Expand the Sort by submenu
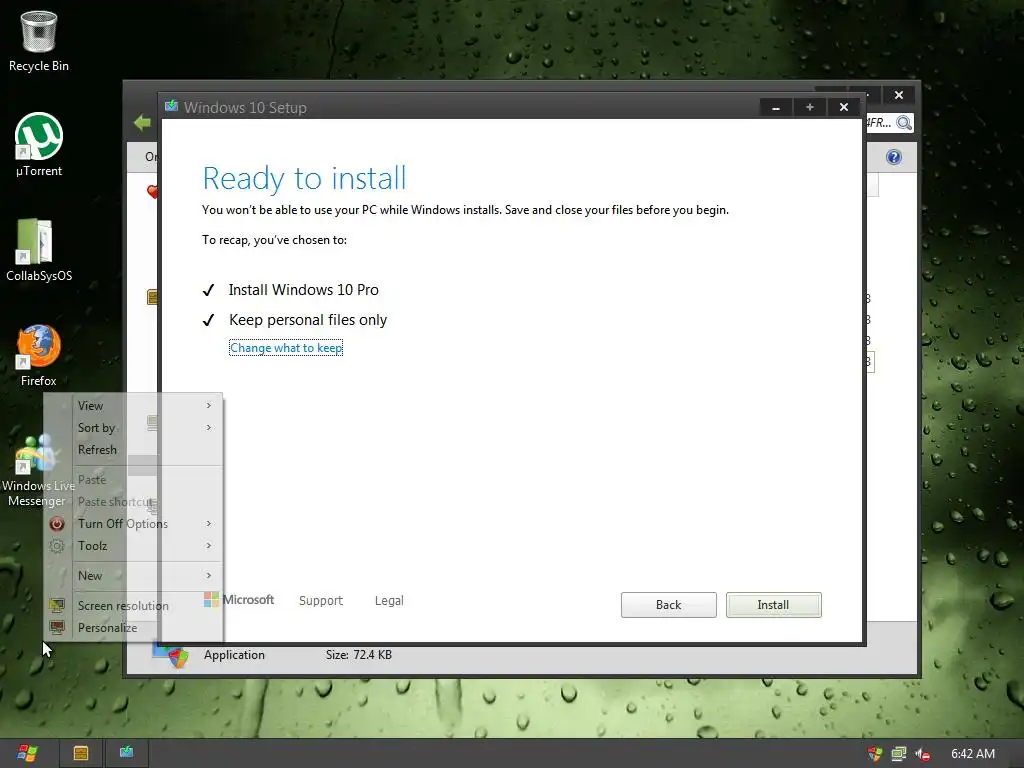 134,428
